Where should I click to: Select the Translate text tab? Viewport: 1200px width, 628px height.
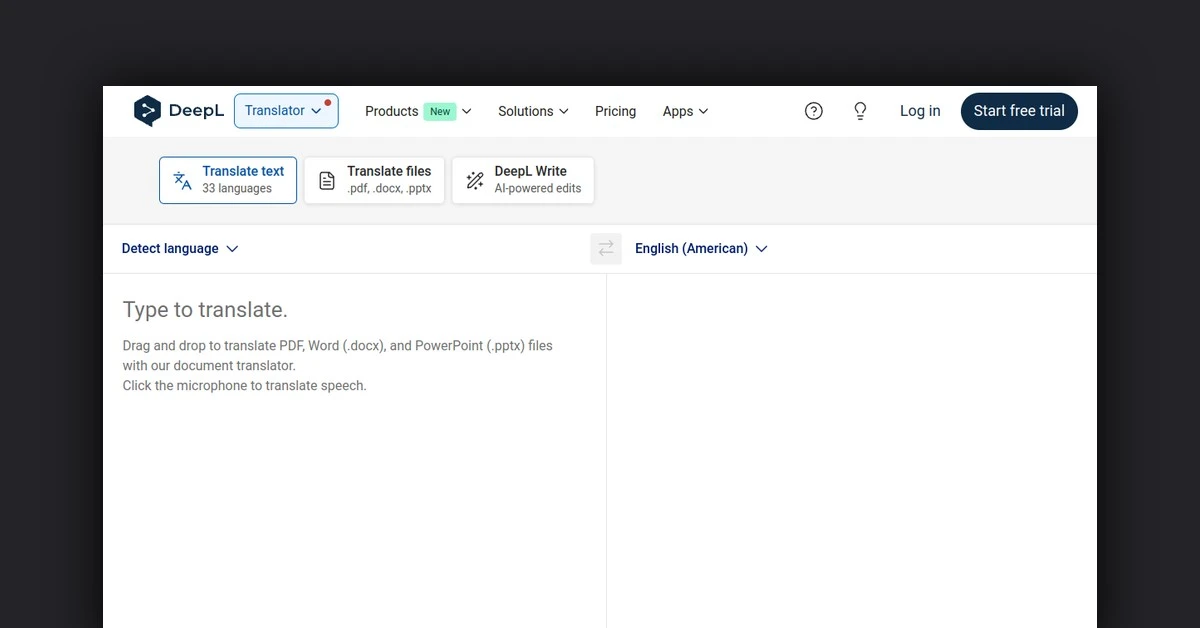[x=228, y=181]
